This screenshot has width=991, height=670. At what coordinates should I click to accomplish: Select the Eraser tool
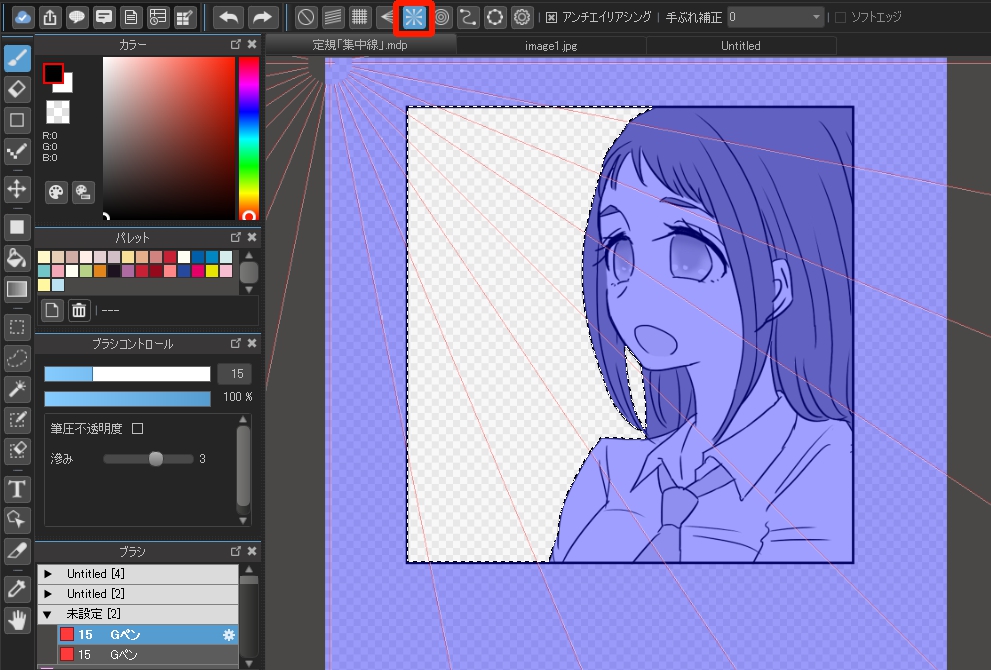[x=16, y=89]
